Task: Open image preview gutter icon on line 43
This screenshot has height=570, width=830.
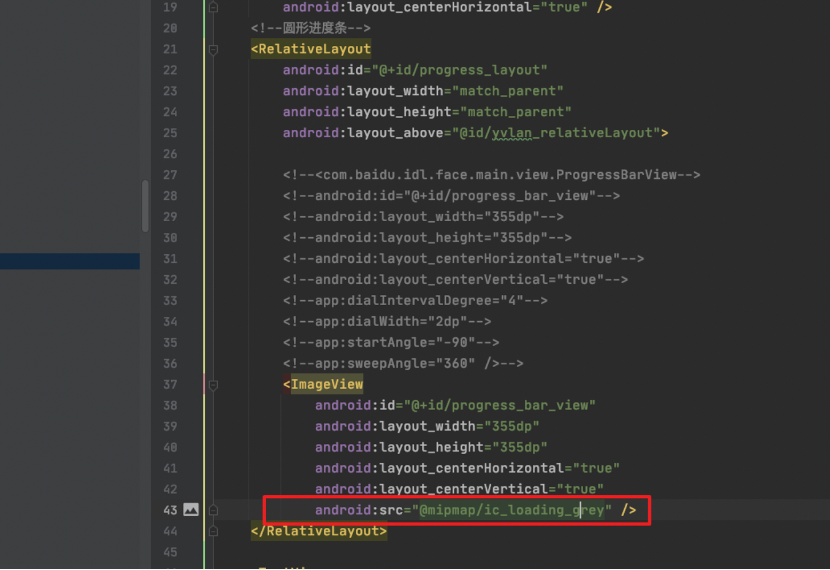Action: [191, 510]
